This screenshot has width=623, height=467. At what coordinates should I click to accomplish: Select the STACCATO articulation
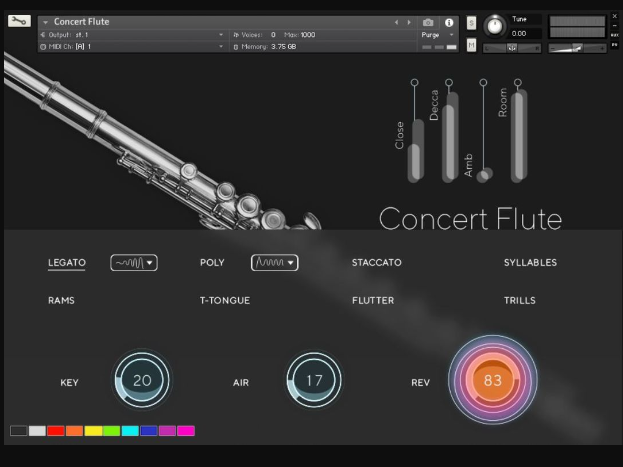(376, 263)
